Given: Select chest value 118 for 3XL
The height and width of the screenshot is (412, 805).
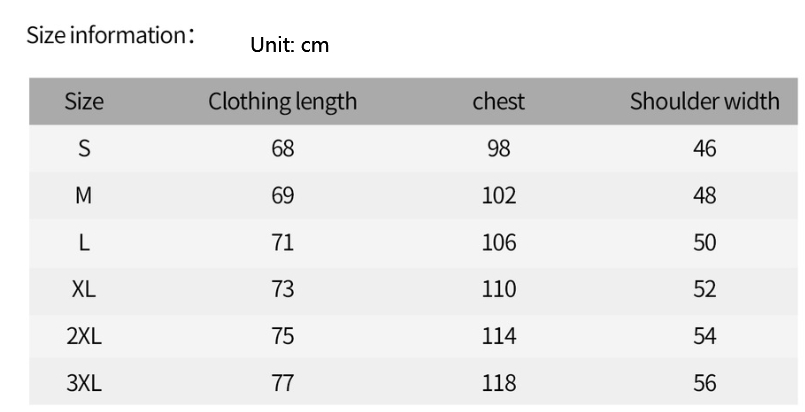Looking at the screenshot, I should pos(498,383).
